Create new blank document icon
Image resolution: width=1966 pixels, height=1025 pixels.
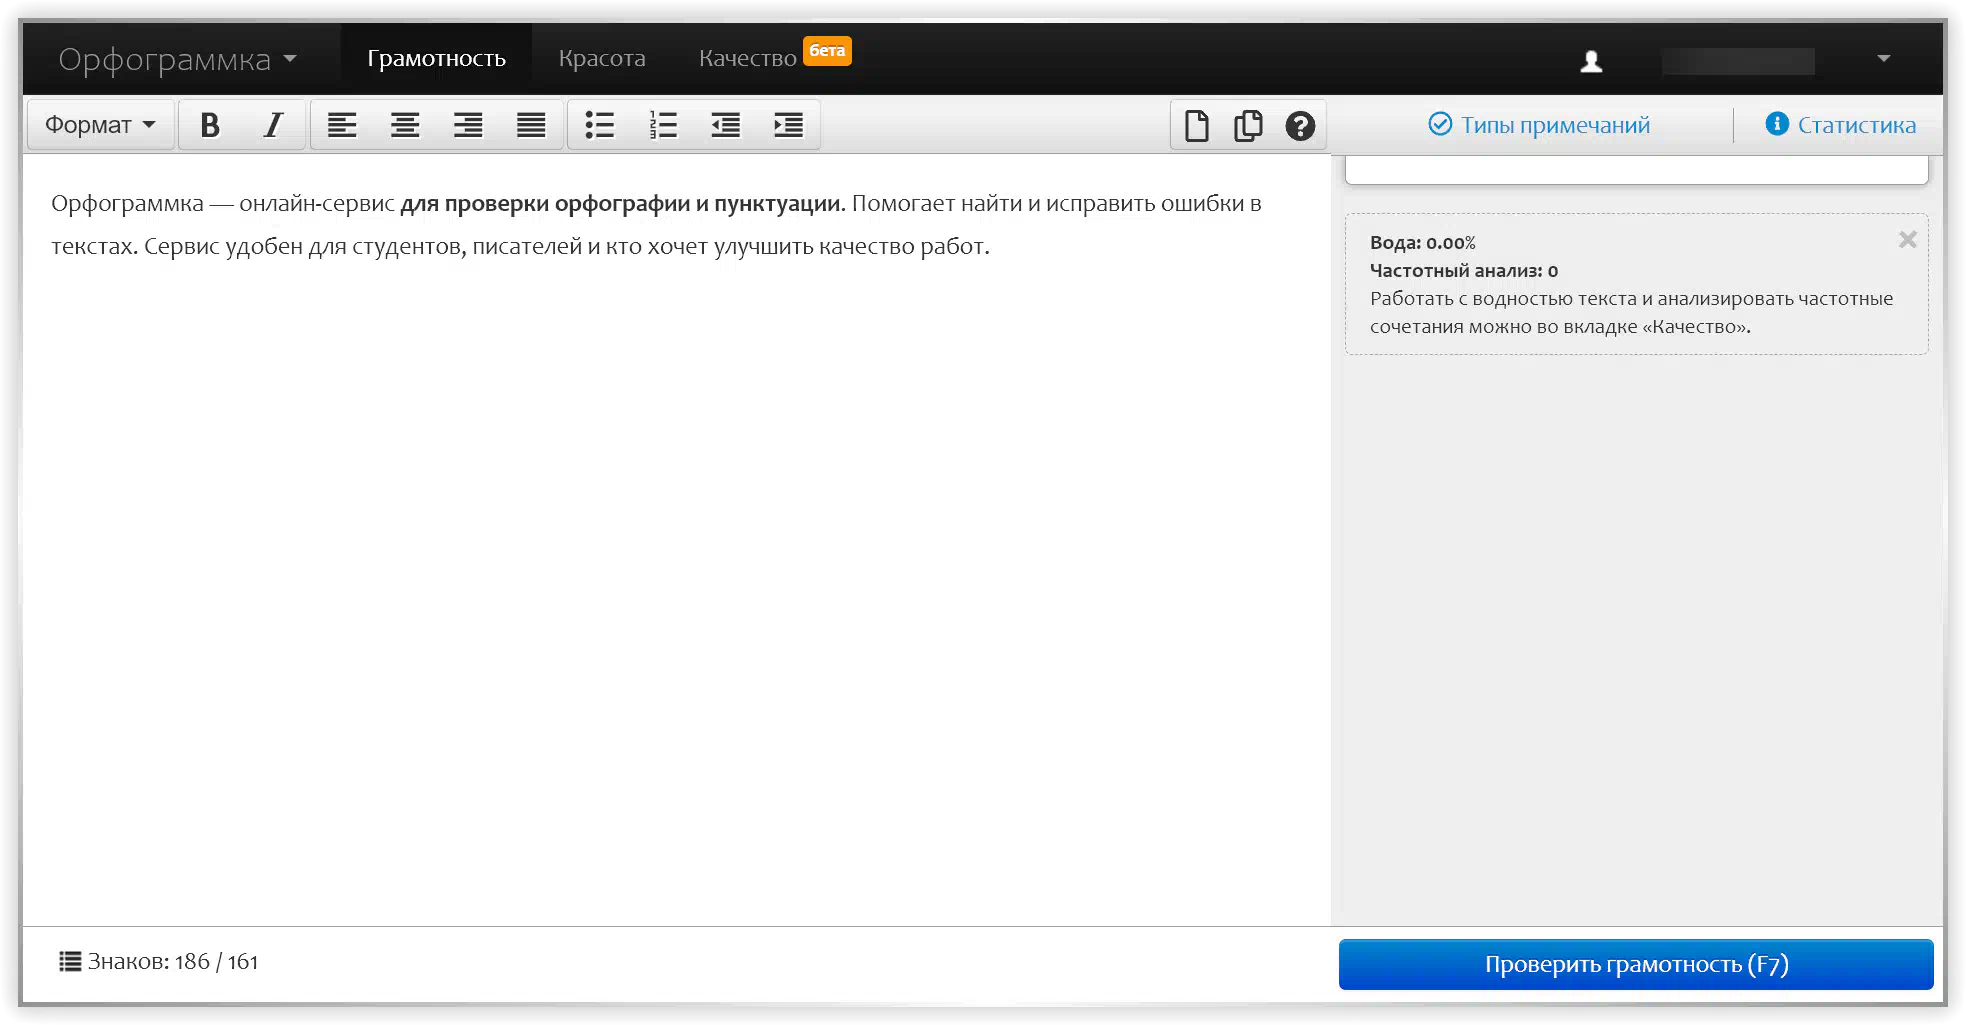click(1197, 126)
